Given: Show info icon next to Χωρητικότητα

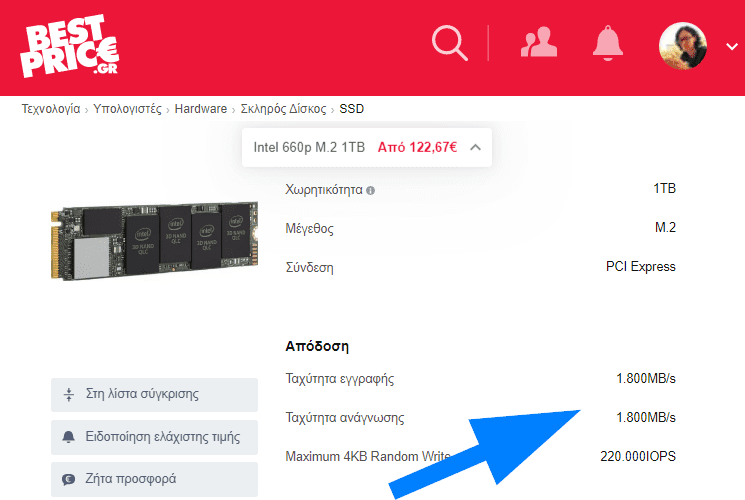Looking at the screenshot, I should [x=371, y=191].
